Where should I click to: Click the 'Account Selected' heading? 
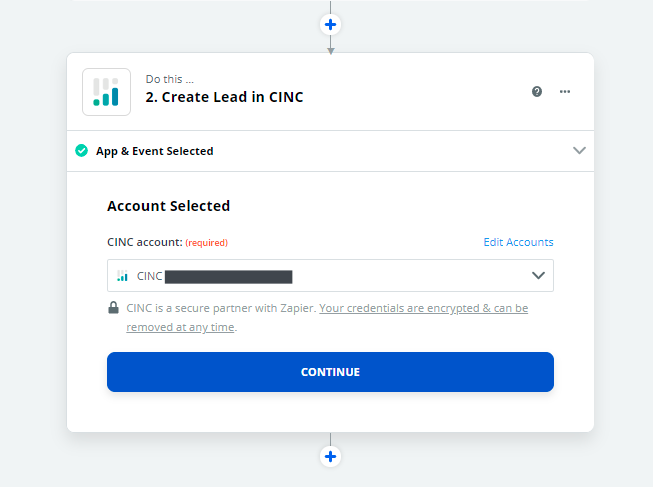(x=168, y=206)
